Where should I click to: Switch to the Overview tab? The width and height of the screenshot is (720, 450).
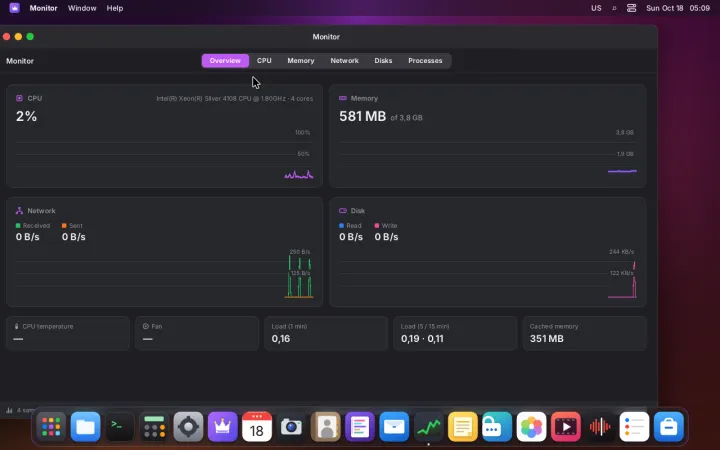point(225,61)
